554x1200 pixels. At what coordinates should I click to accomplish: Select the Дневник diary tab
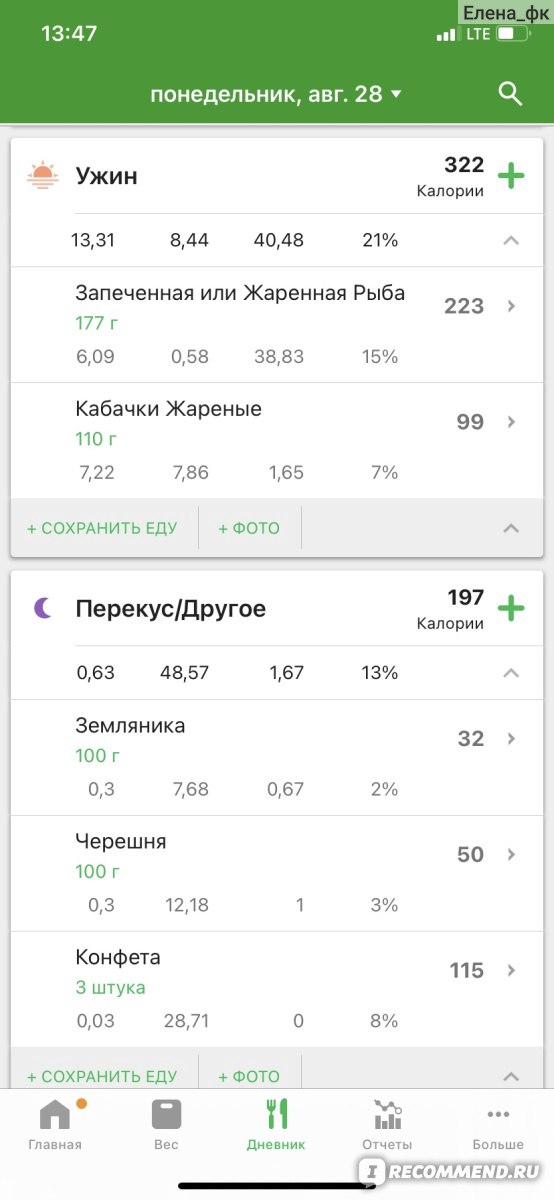coord(276,1126)
